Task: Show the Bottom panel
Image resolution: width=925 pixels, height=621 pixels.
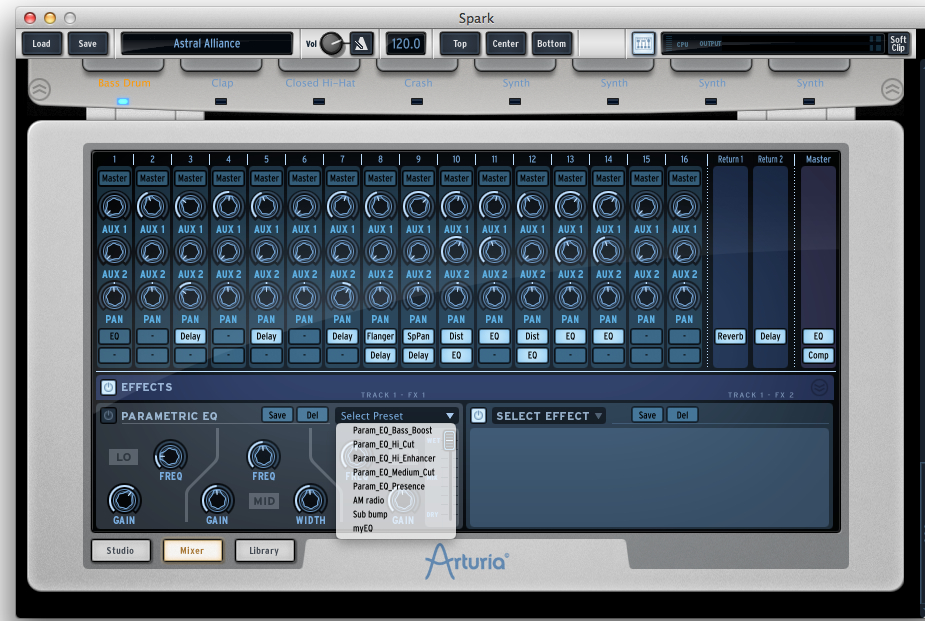Action: [552, 44]
